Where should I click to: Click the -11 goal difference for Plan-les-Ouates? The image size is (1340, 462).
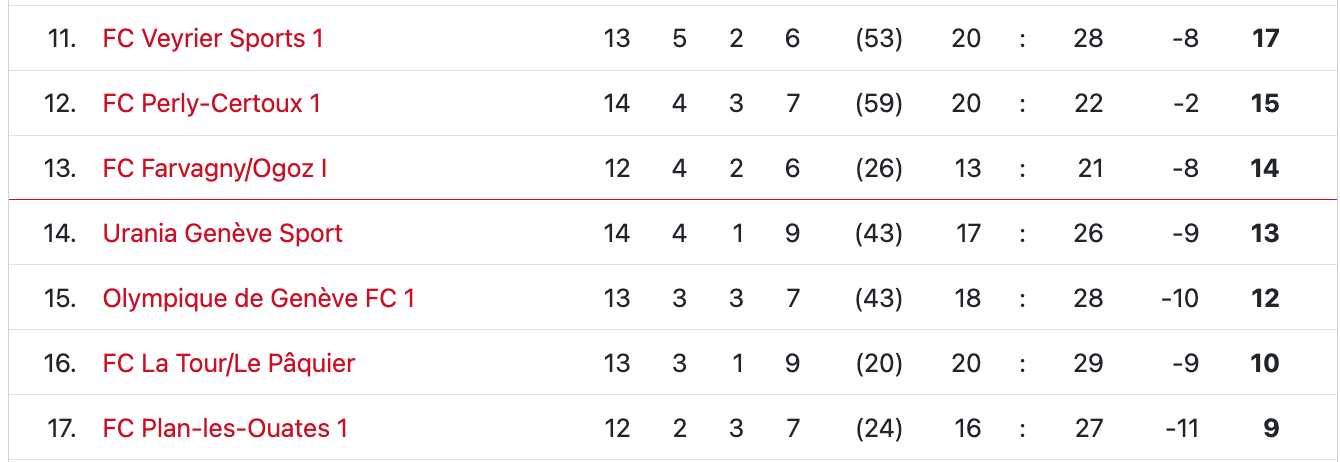click(1181, 428)
